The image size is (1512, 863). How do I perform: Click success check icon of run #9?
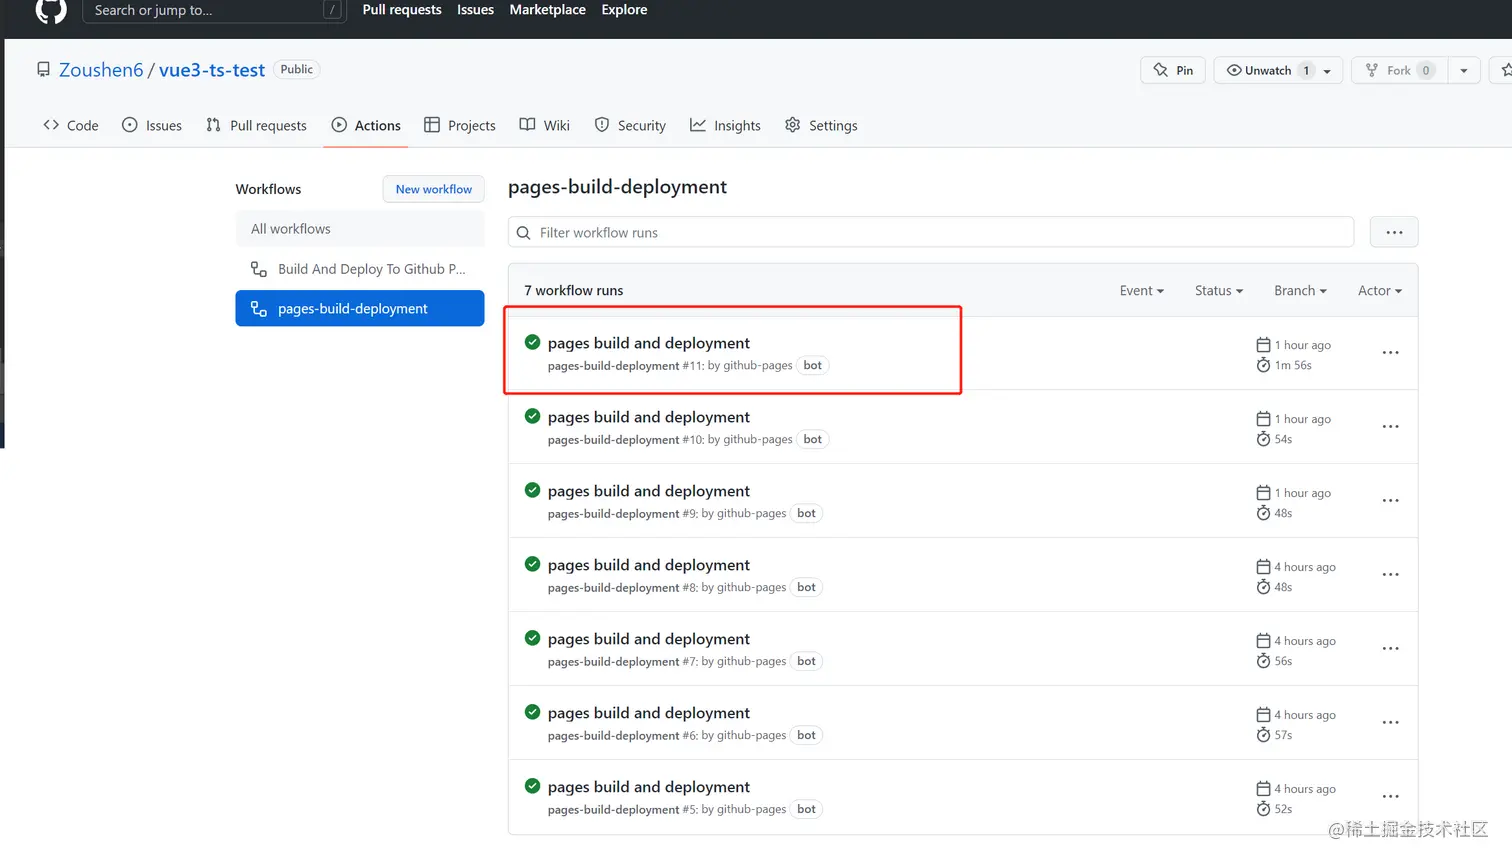click(533, 490)
